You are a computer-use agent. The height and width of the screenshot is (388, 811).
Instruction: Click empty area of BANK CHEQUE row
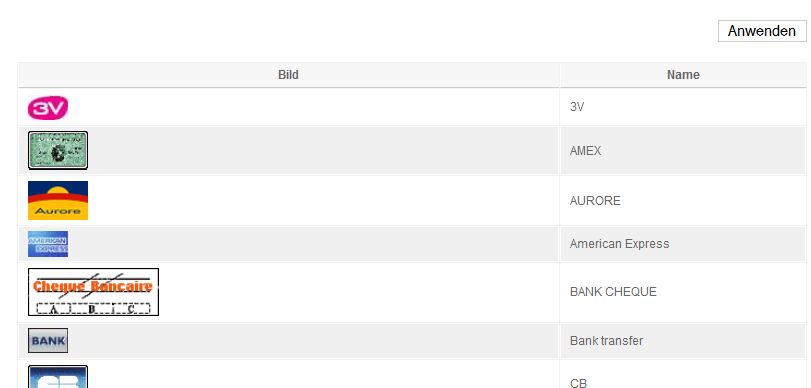coord(357,292)
